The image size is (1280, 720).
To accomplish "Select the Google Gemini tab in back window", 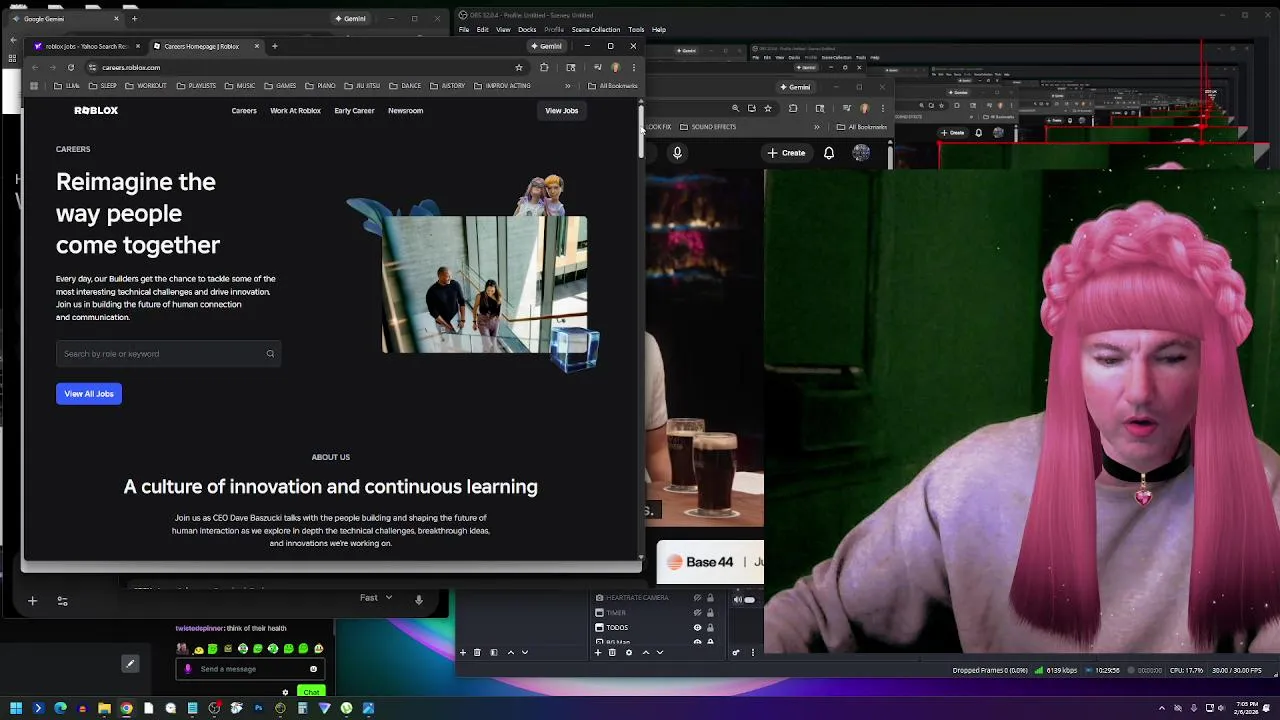I will coord(68,18).
